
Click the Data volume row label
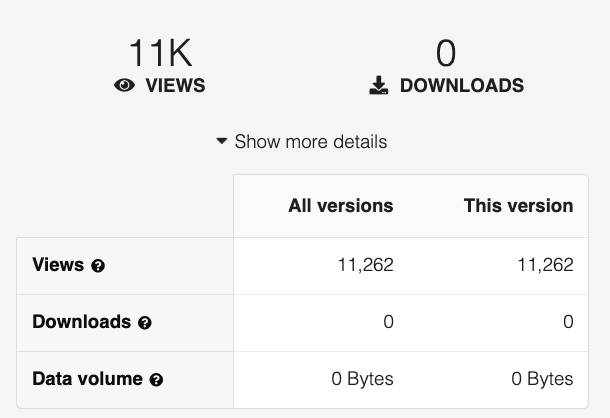(x=89, y=379)
